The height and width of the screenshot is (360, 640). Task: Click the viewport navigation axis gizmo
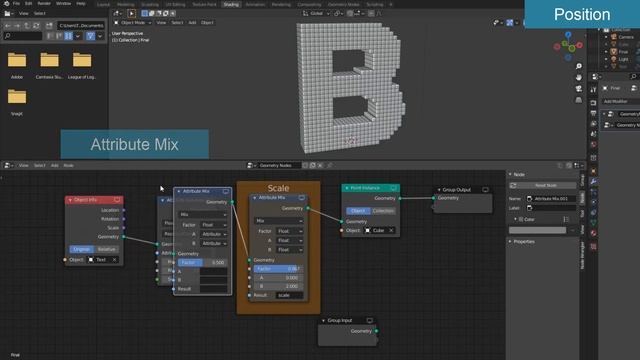(x=568, y=46)
